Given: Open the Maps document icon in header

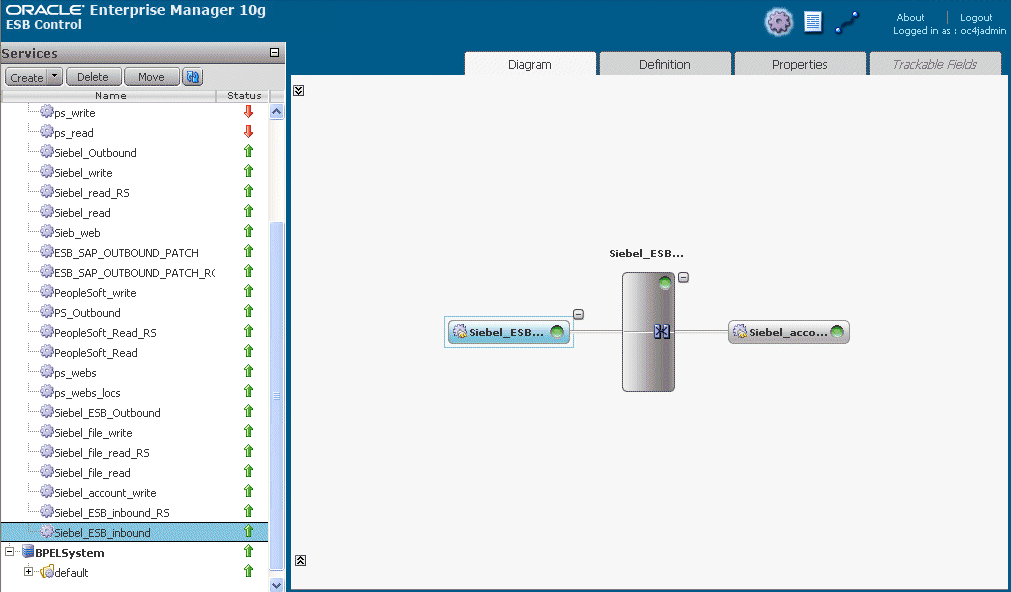Looking at the screenshot, I should [x=813, y=22].
